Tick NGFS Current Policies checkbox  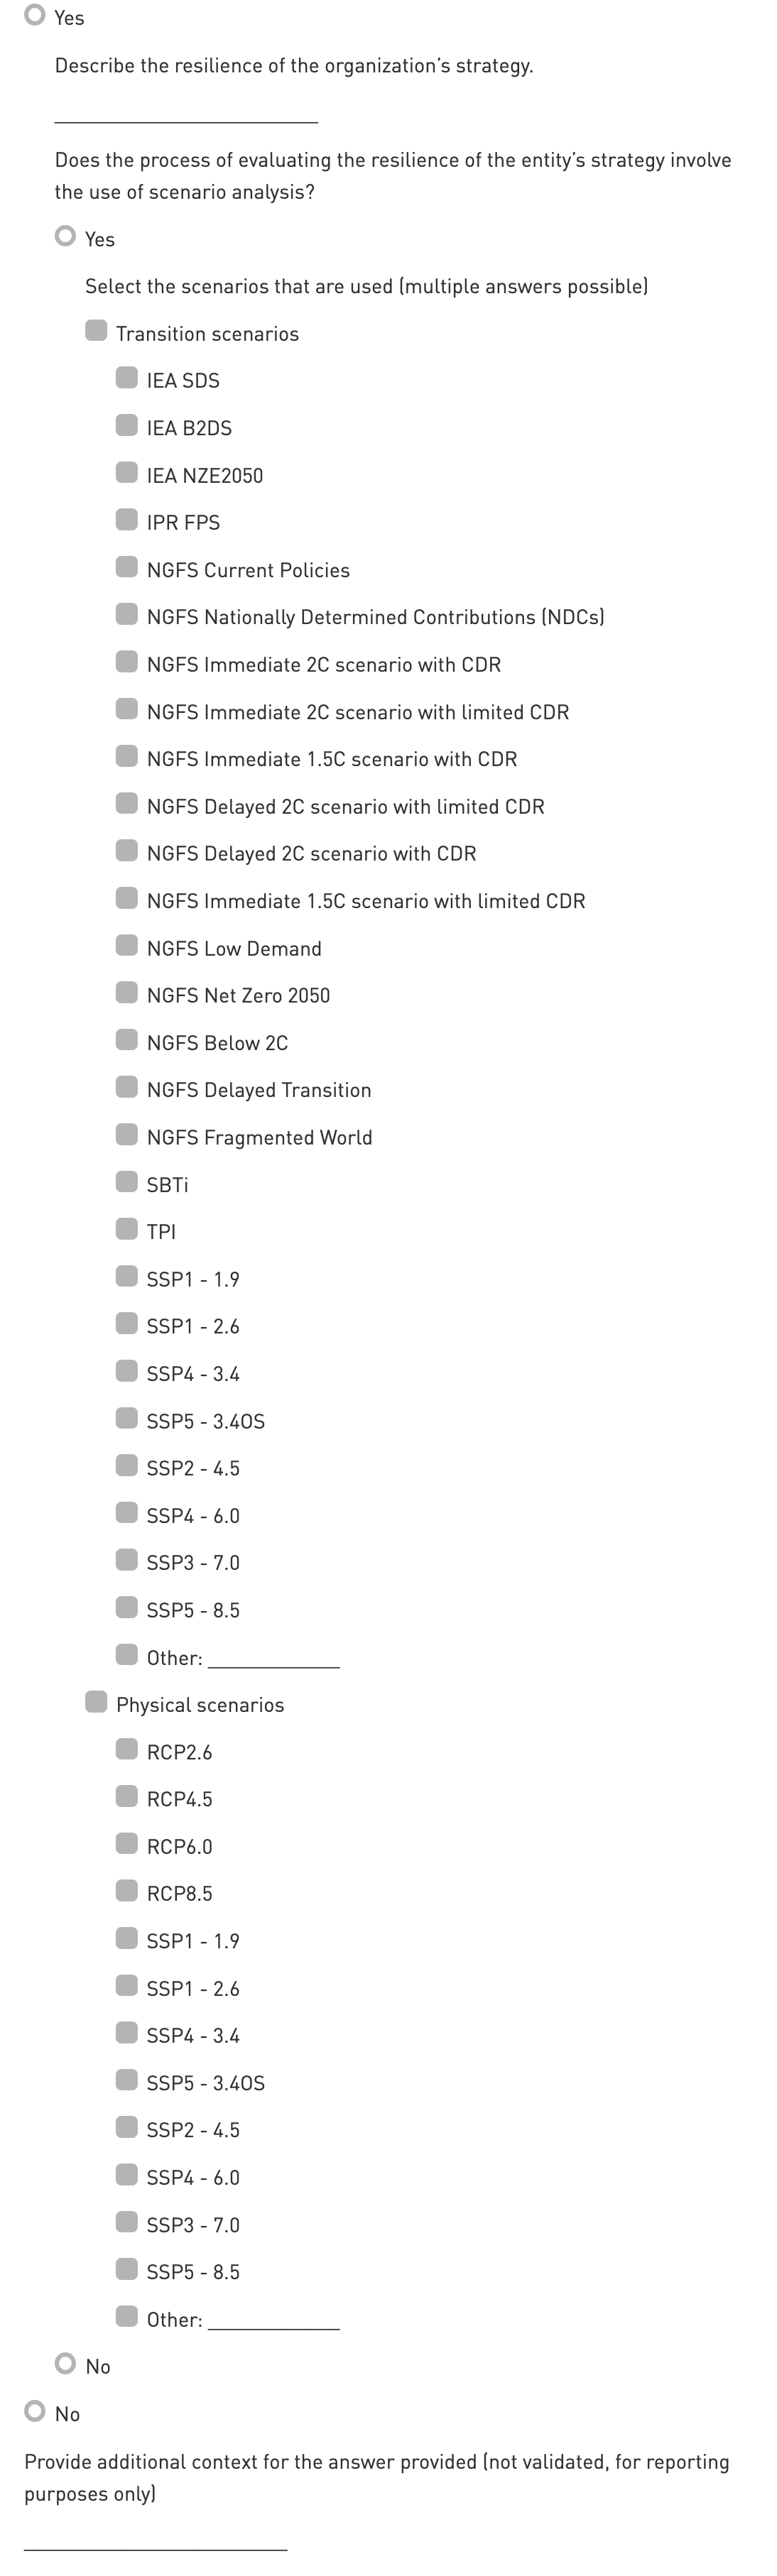pyautogui.click(x=126, y=568)
